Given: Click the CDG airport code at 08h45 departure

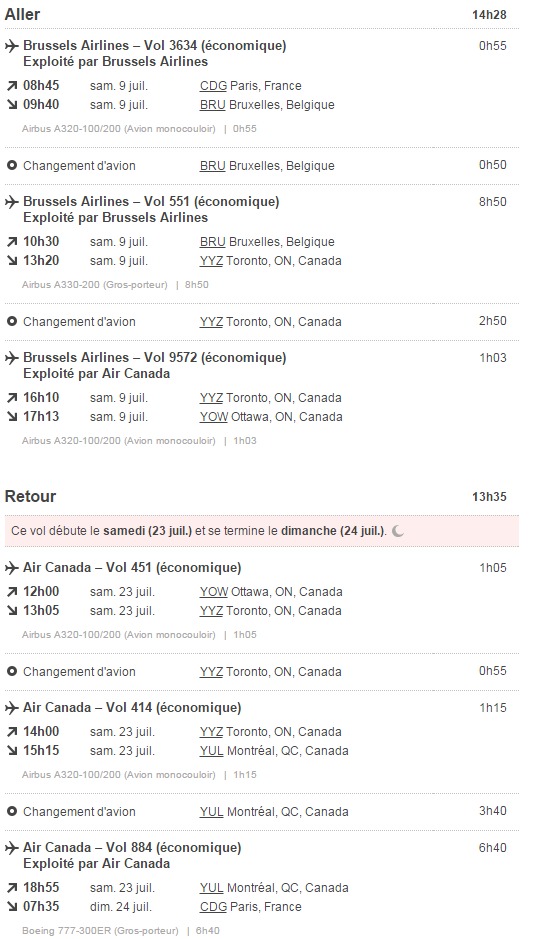Looking at the screenshot, I should click(x=213, y=86).
